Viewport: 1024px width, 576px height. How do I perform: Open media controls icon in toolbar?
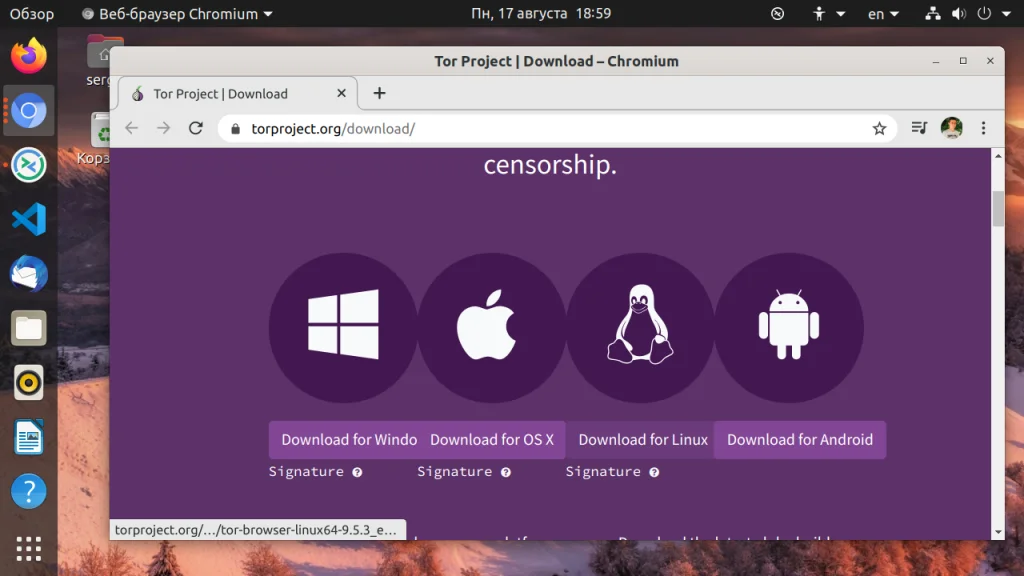tap(920, 128)
